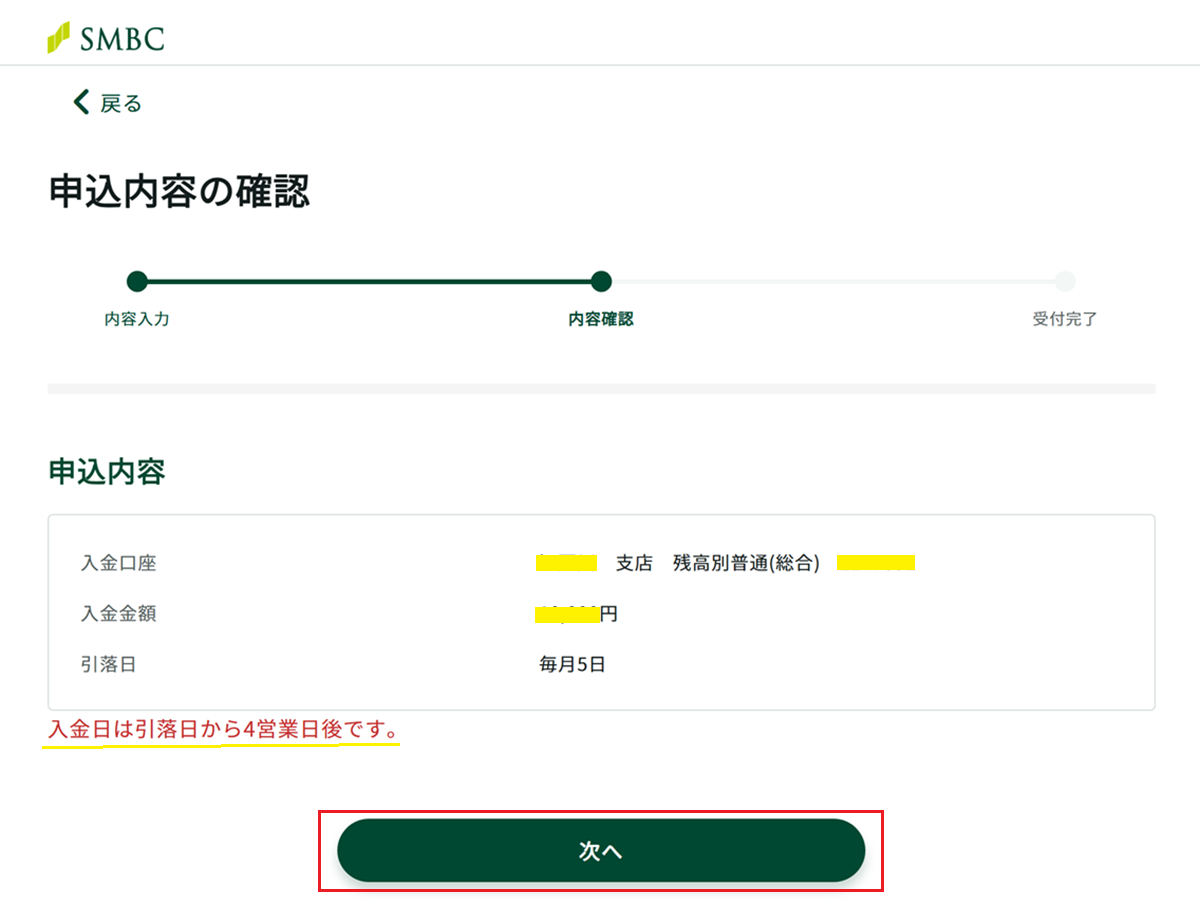Select the 内容入力 step label
The height and width of the screenshot is (924, 1200).
[137, 320]
